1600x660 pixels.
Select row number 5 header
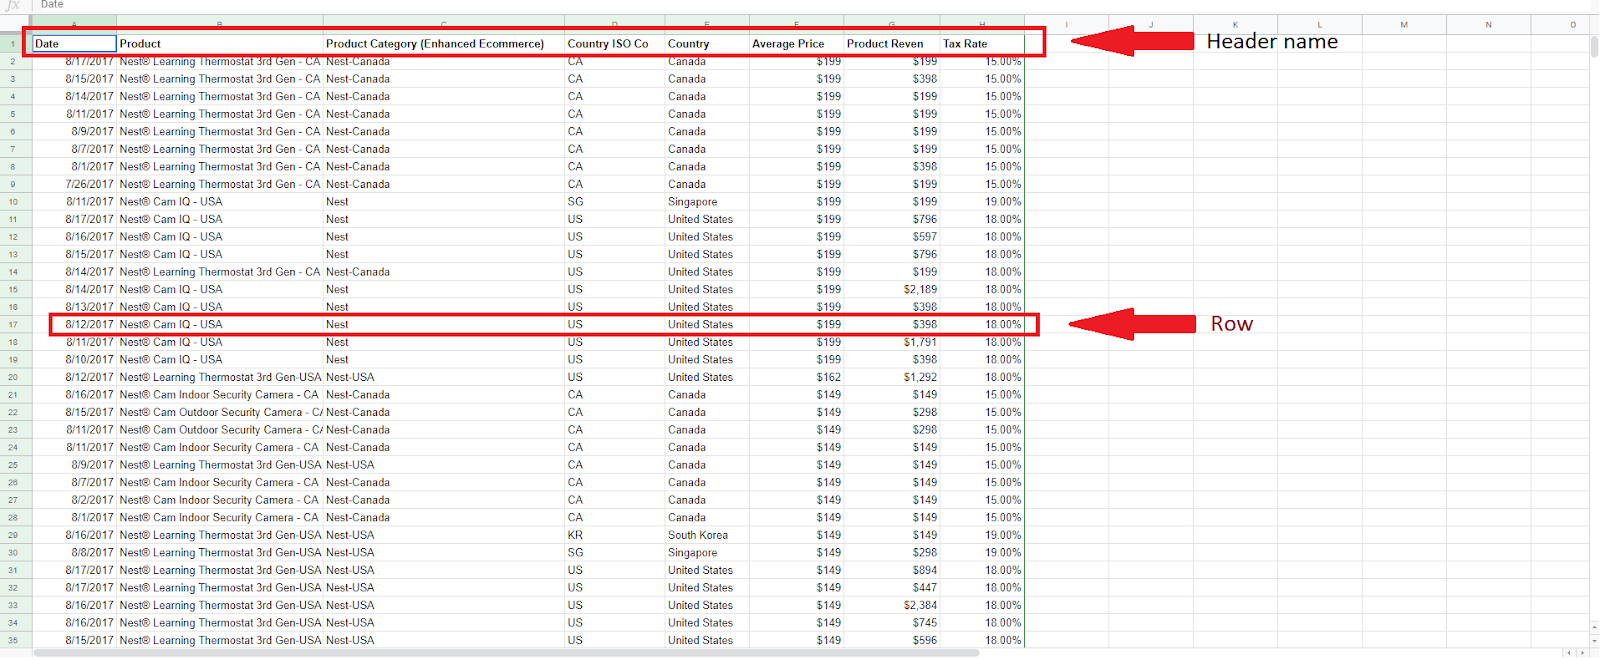coord(14,114)
